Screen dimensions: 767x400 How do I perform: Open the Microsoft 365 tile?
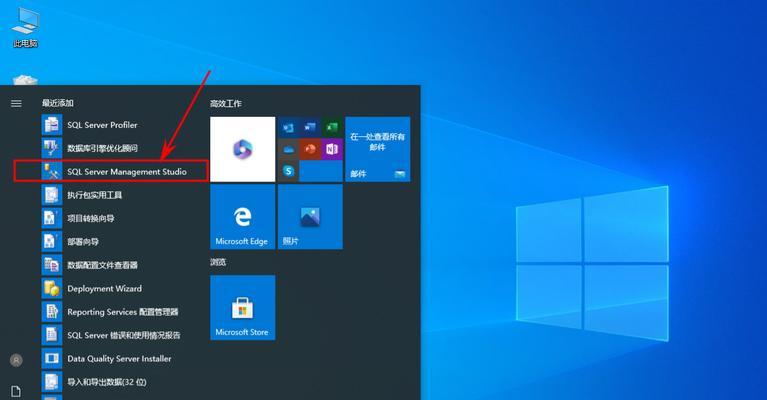point(243,149)
